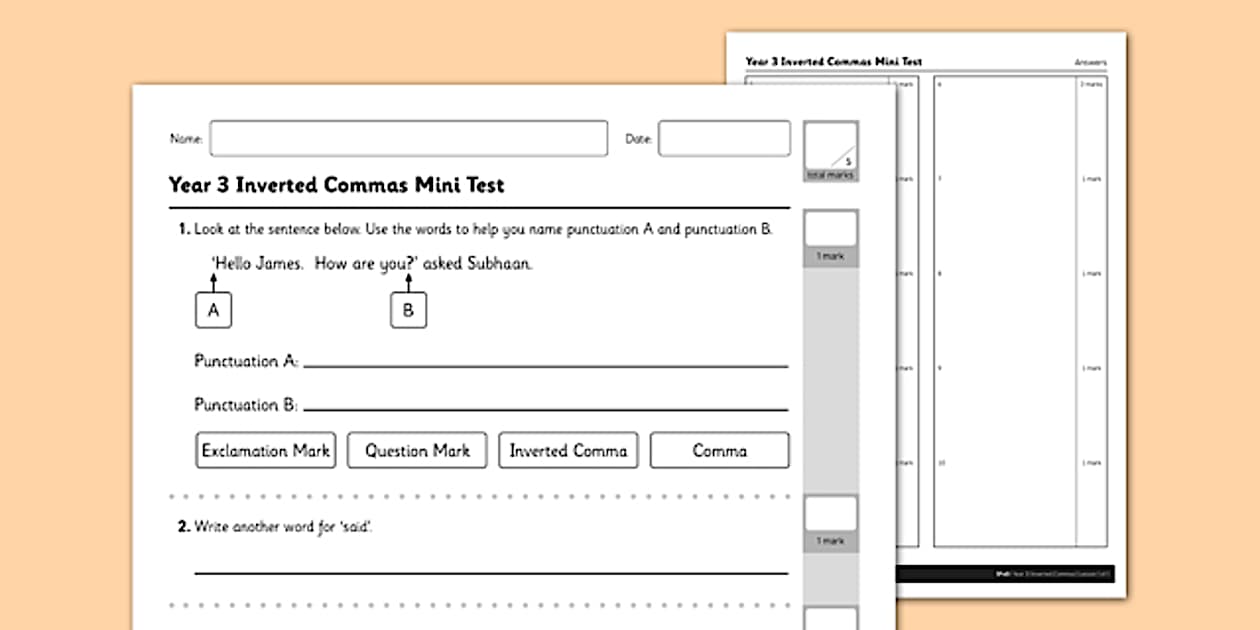Select the Question Mark word box
The width and height of the screenshot is (1260, 630).
pos(417,451)
